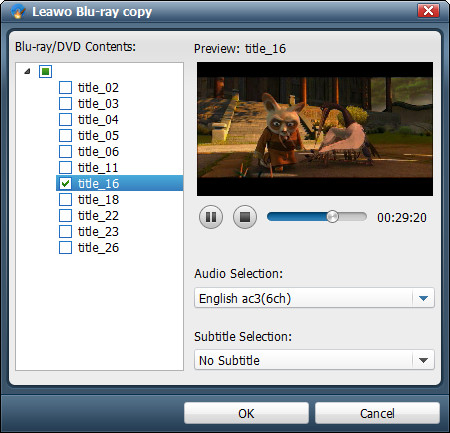450x433 pixels.
Task: Uncheck the title_16 checkbox
Action: coord(65,183)
